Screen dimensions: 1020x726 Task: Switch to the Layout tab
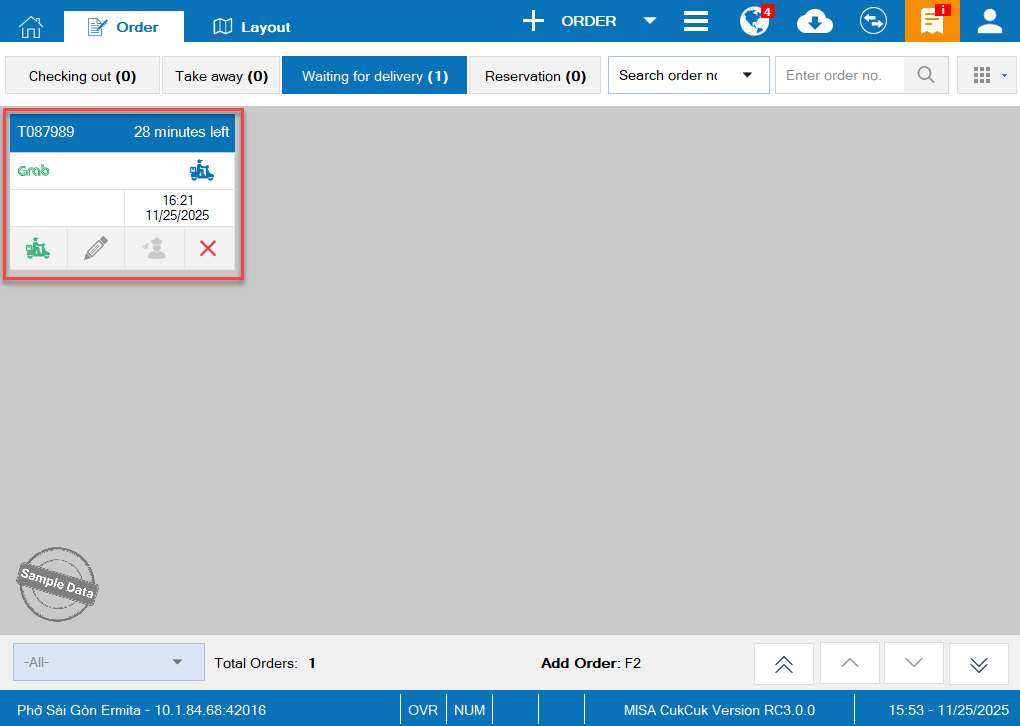click(x=252, y=27)
